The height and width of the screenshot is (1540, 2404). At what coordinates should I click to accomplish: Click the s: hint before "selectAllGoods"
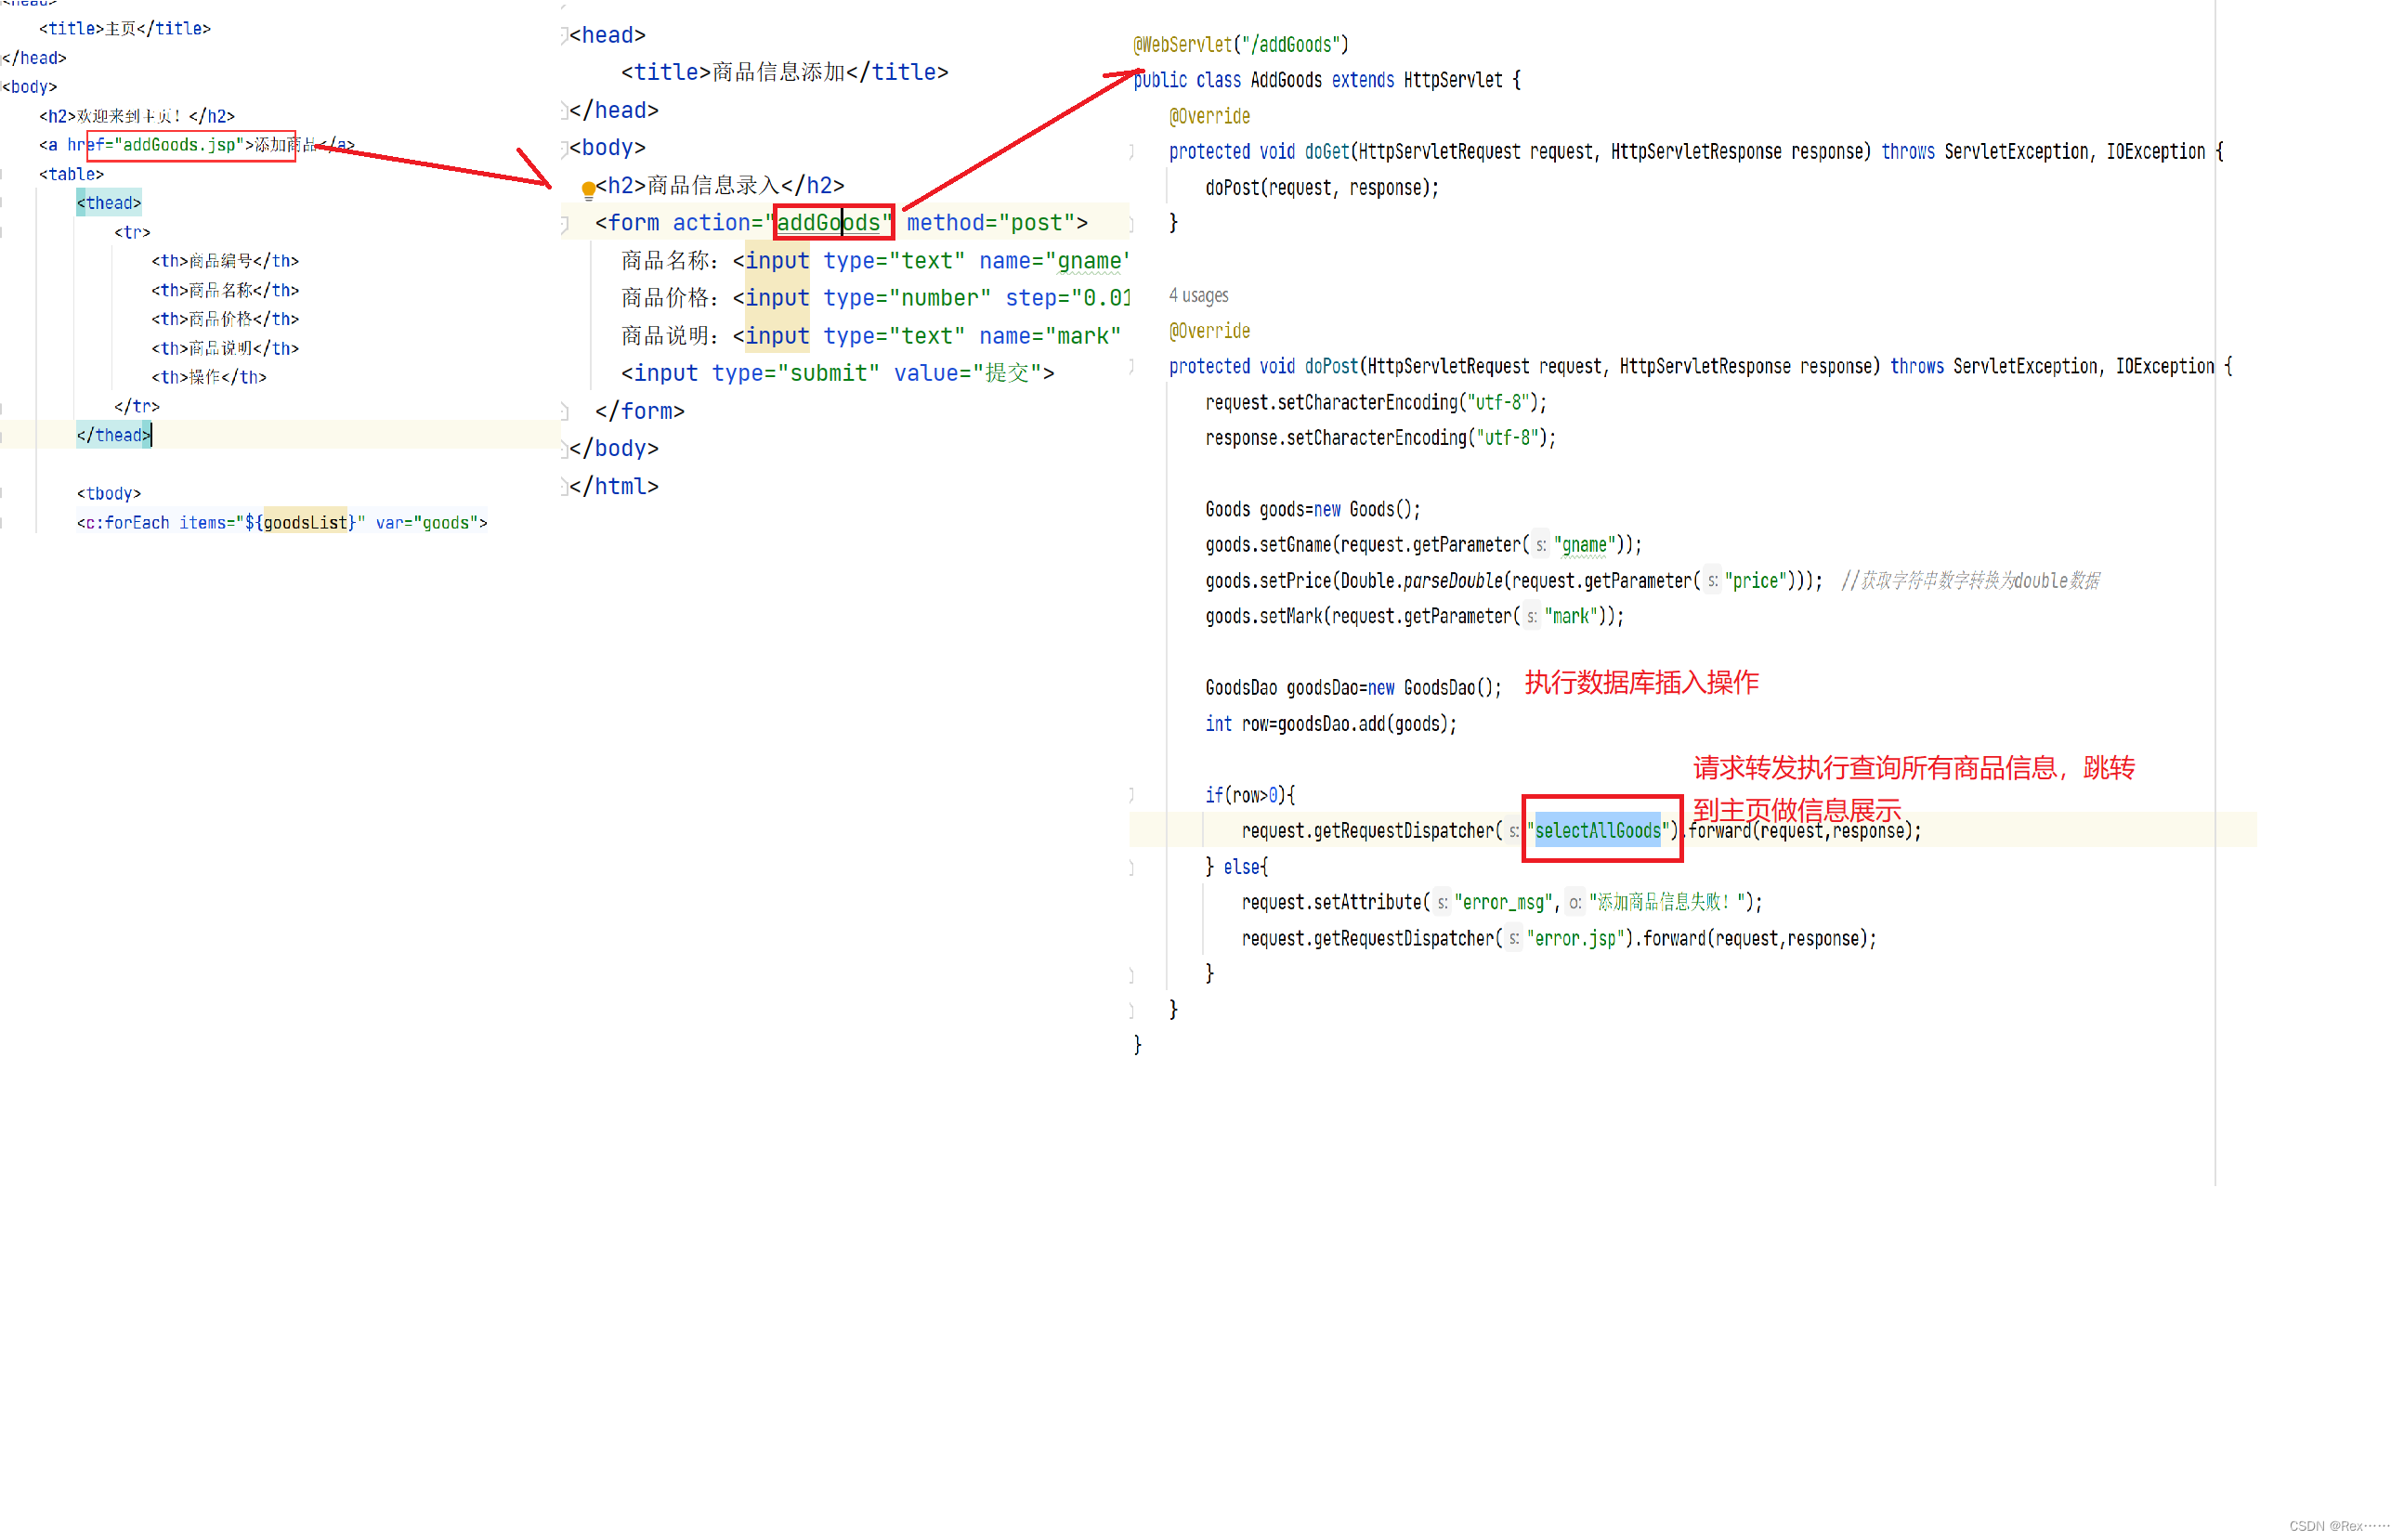coord(1514,831)
